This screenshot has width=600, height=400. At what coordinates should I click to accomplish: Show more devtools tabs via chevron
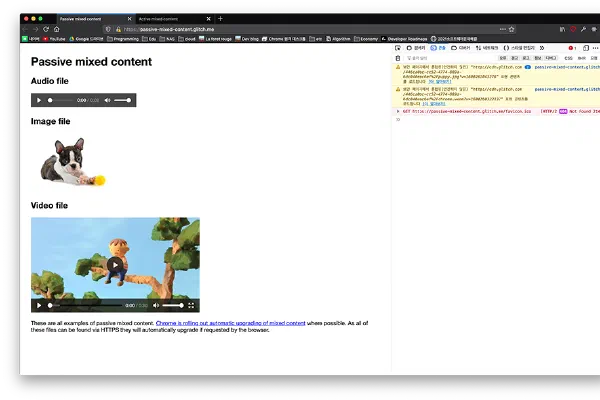542,47
